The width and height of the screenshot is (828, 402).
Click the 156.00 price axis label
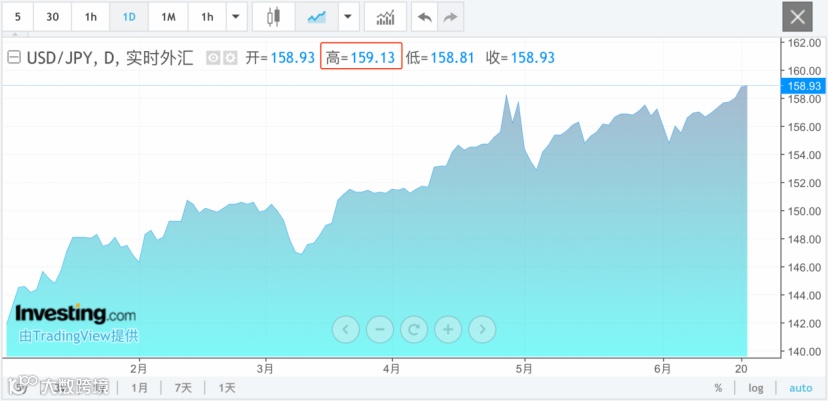point(806,127)
